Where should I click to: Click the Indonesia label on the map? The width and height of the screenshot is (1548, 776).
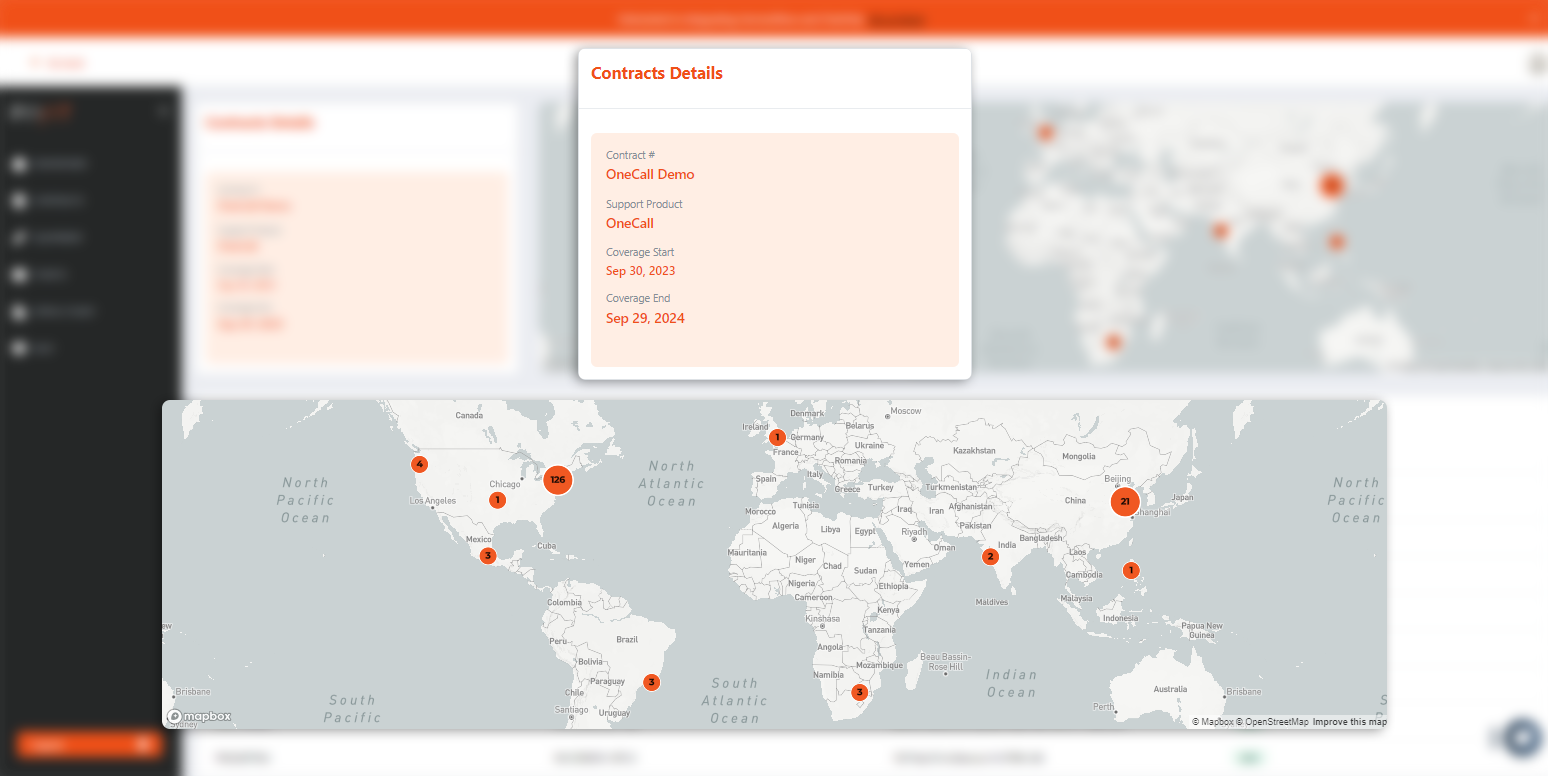click(x=1120, y=618)
